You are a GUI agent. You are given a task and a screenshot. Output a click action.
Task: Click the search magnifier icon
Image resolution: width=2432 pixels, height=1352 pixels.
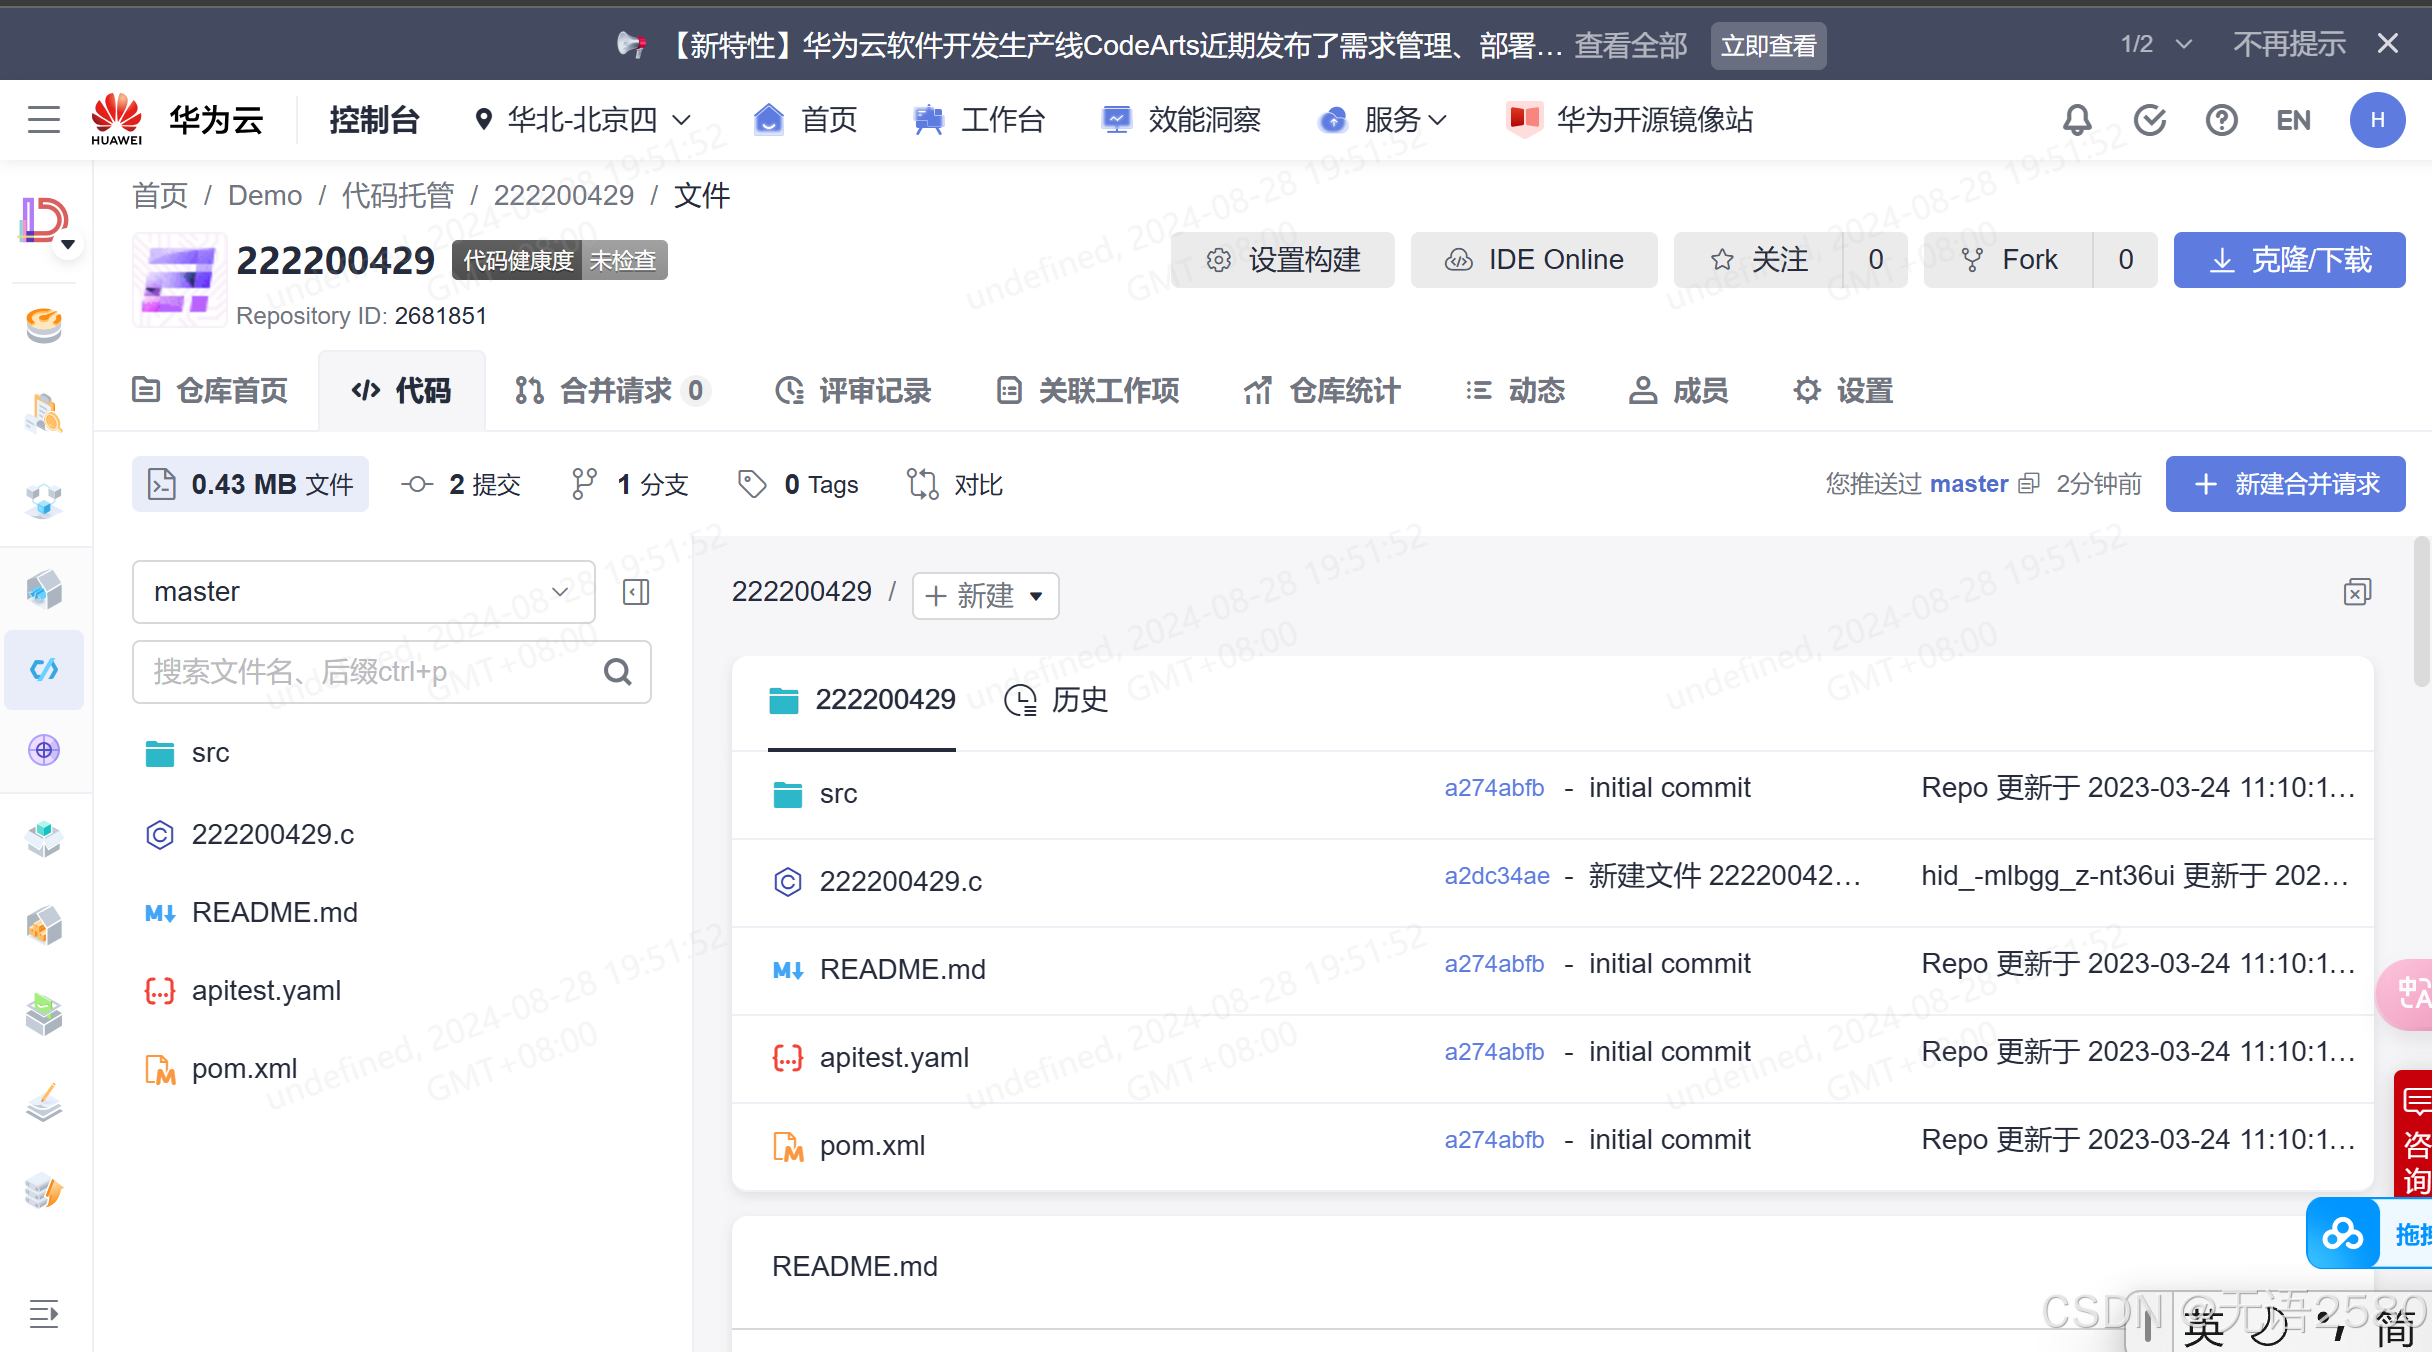pos(618,672)
